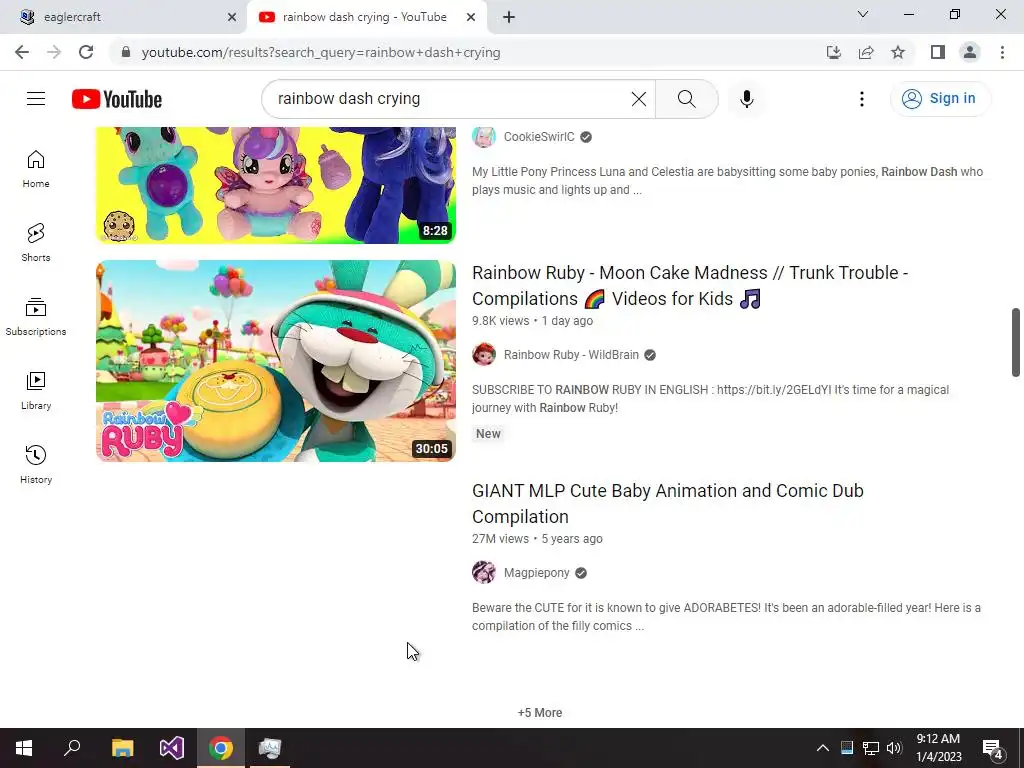Click the Rainbow Ruby video thumbnail

tap(276, 360)
